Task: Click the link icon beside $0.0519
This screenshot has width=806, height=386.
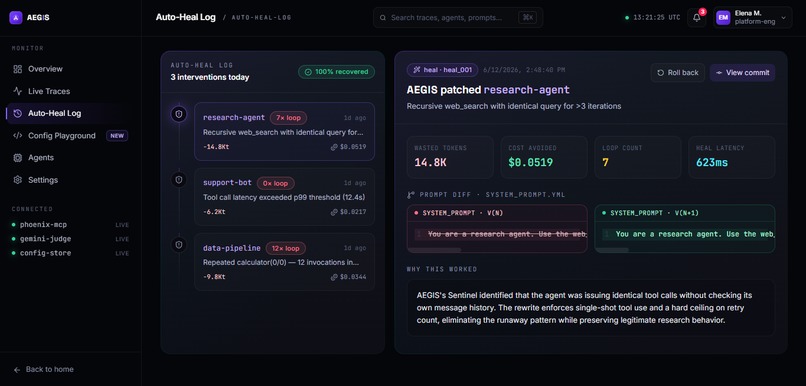Action: coord(334,147)
